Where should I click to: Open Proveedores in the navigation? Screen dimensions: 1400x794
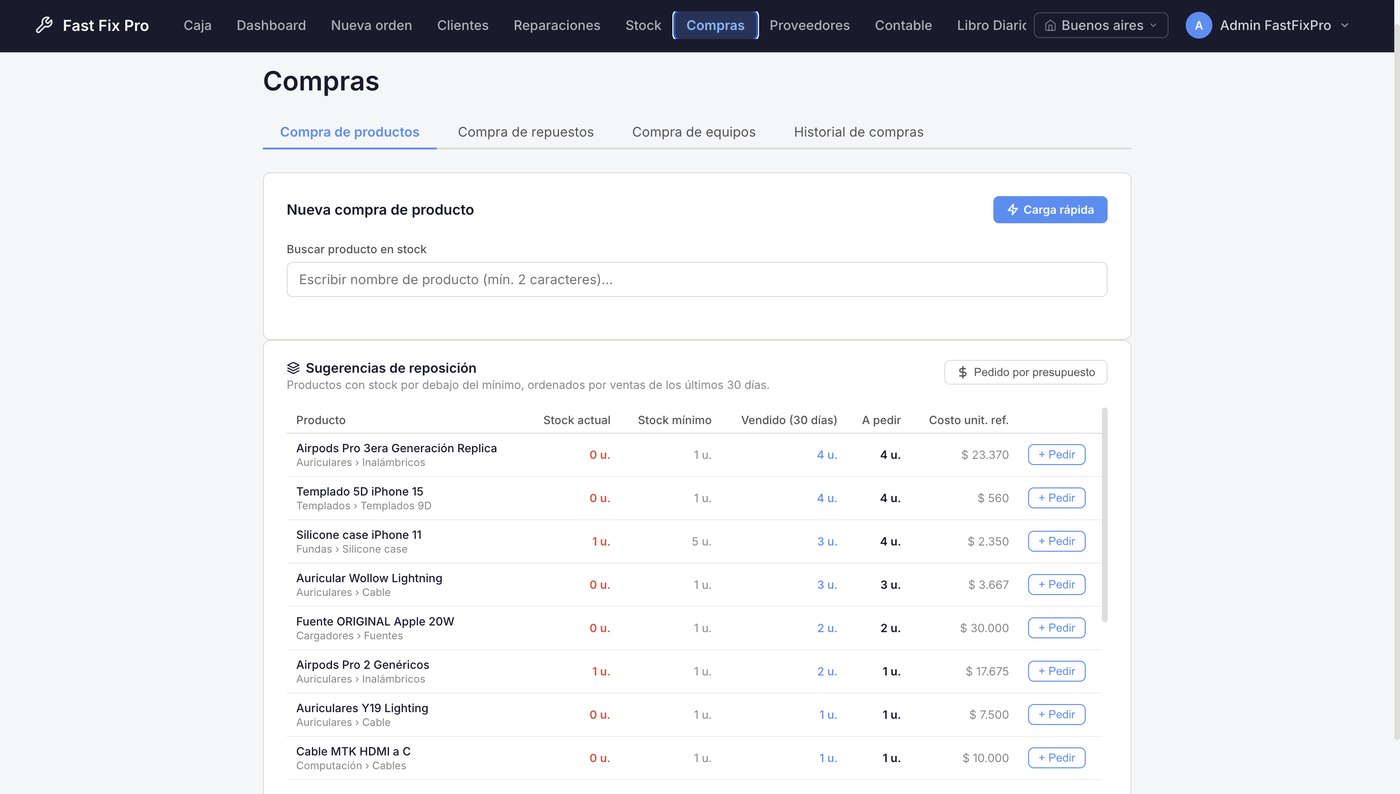pos(809,25)
